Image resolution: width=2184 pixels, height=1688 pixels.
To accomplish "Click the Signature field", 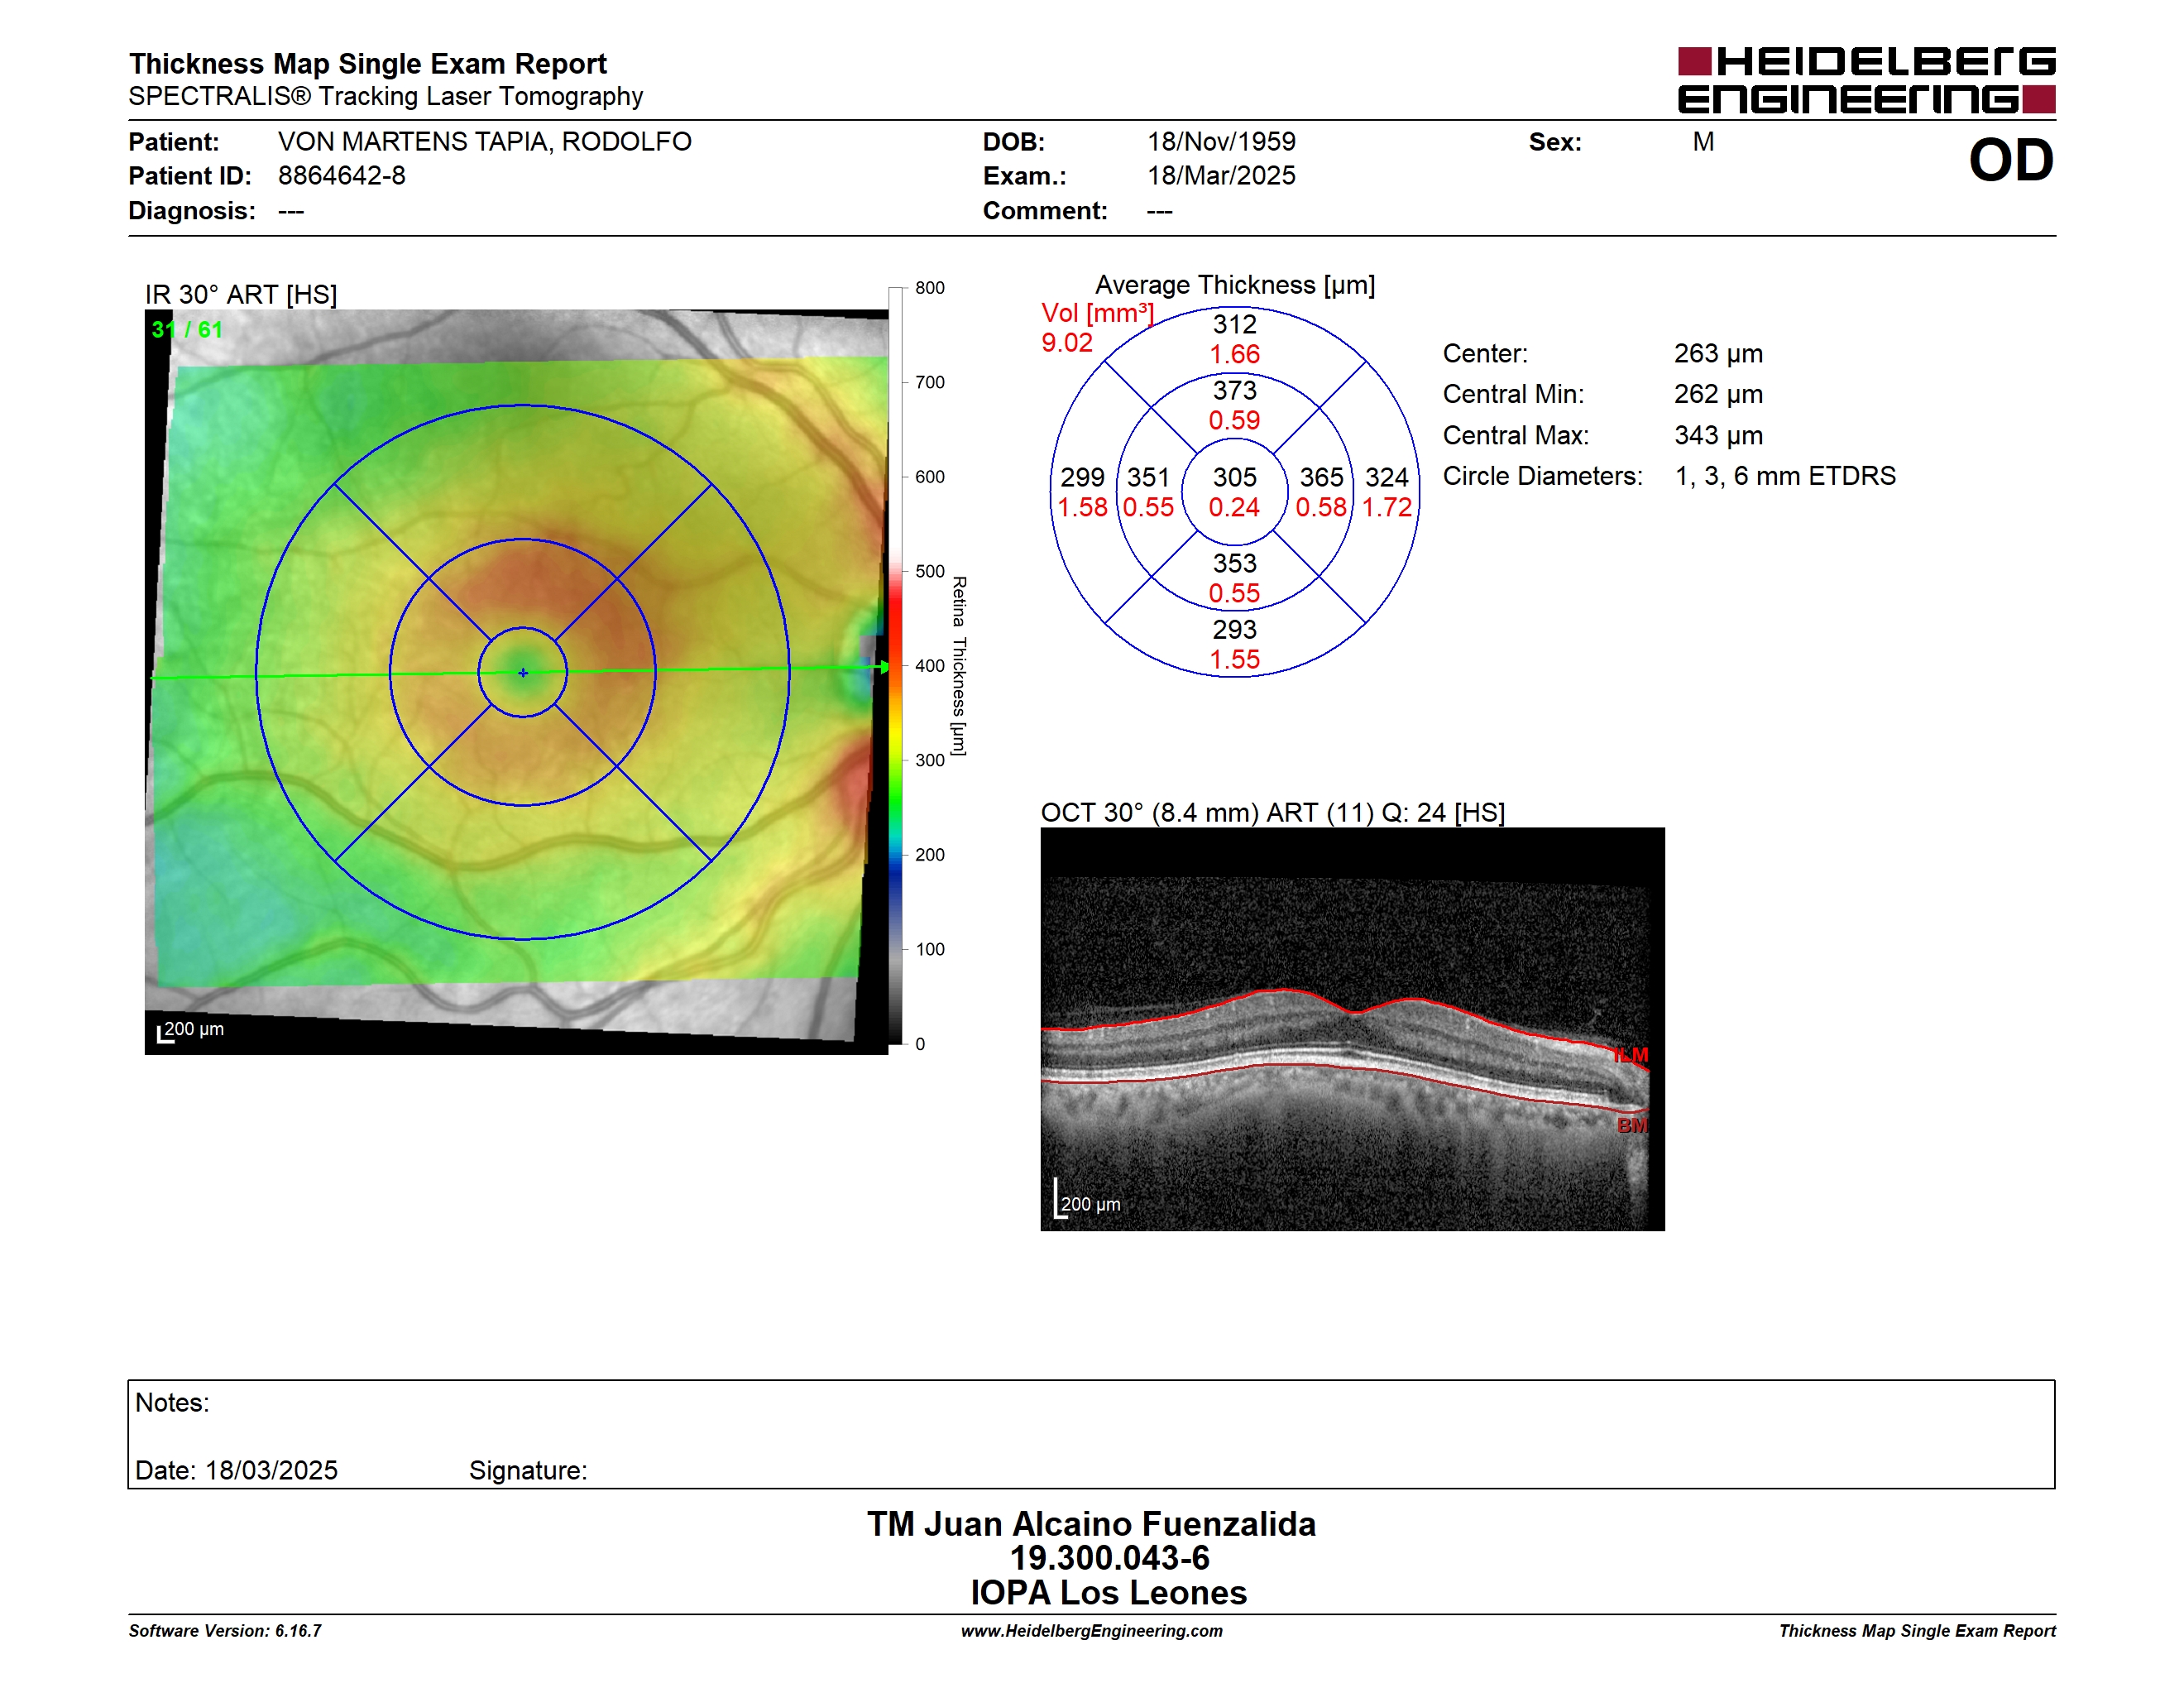I will pyautogui.click(x=528, y=1470).
